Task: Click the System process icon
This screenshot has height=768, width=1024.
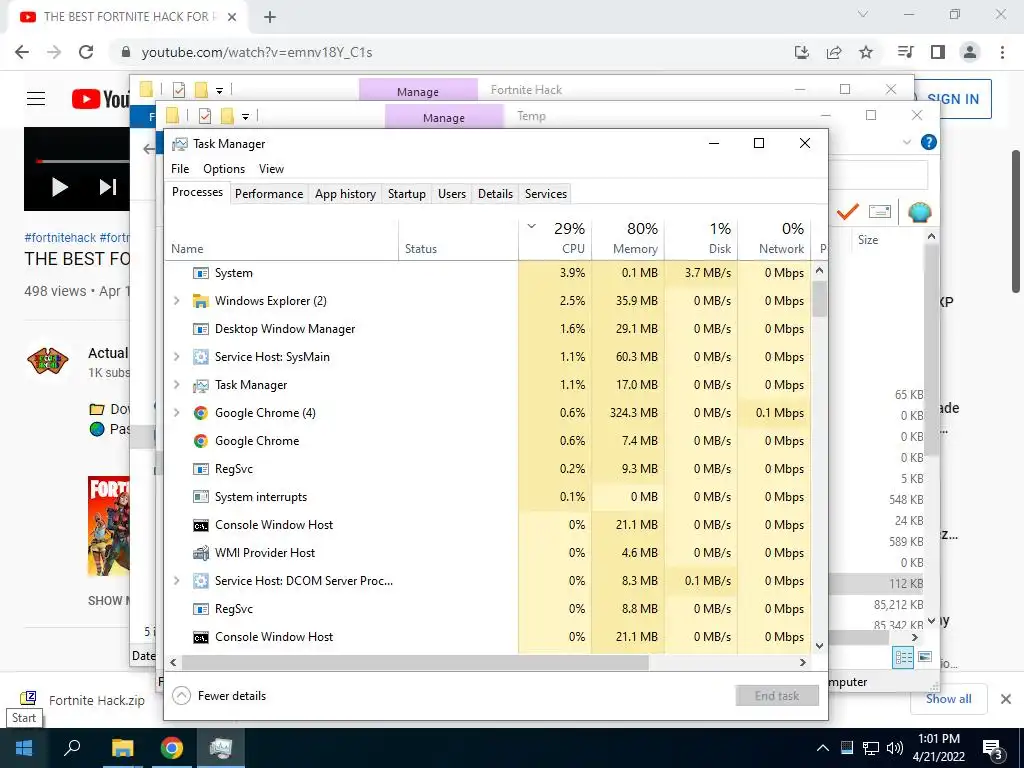Action: (x=200, y=273)
